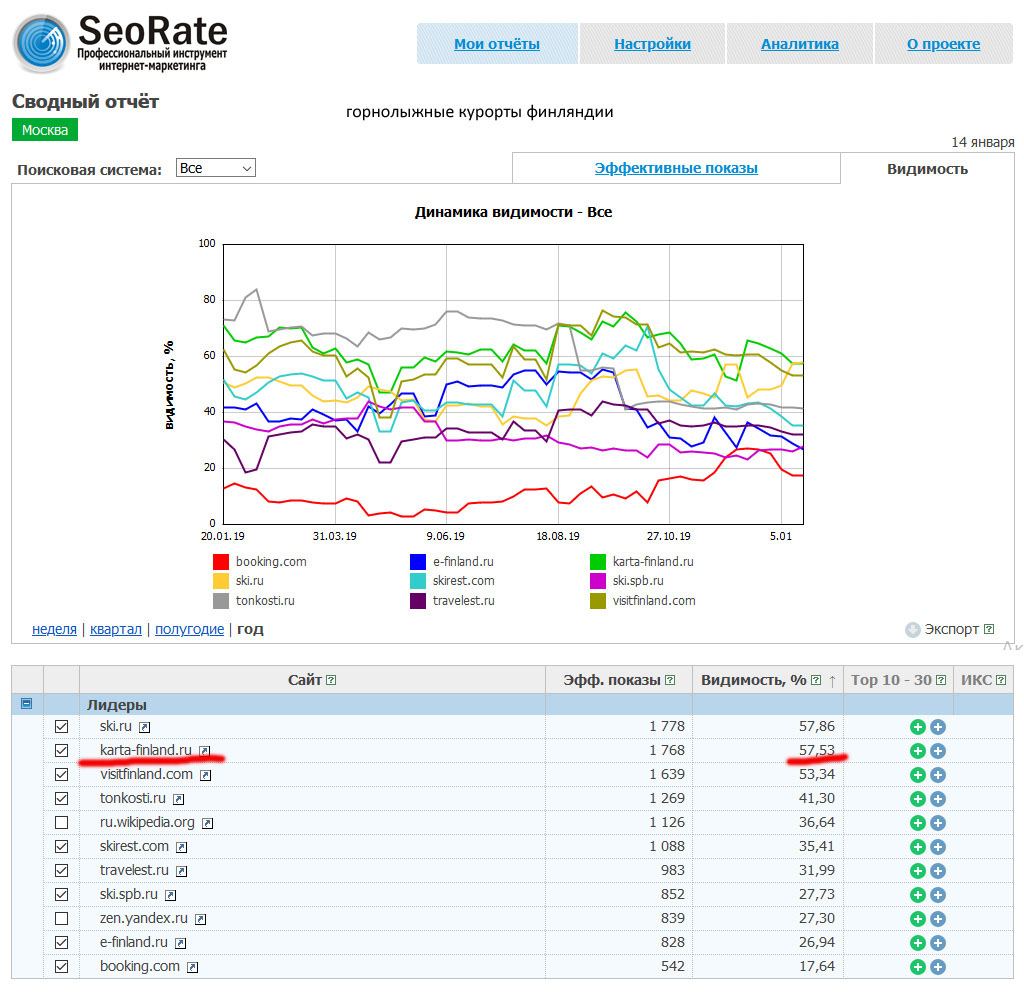This screenshot has height=994, width=1024.
Task: Uncheck the booking.com checkbox
Action: point(61,967)
